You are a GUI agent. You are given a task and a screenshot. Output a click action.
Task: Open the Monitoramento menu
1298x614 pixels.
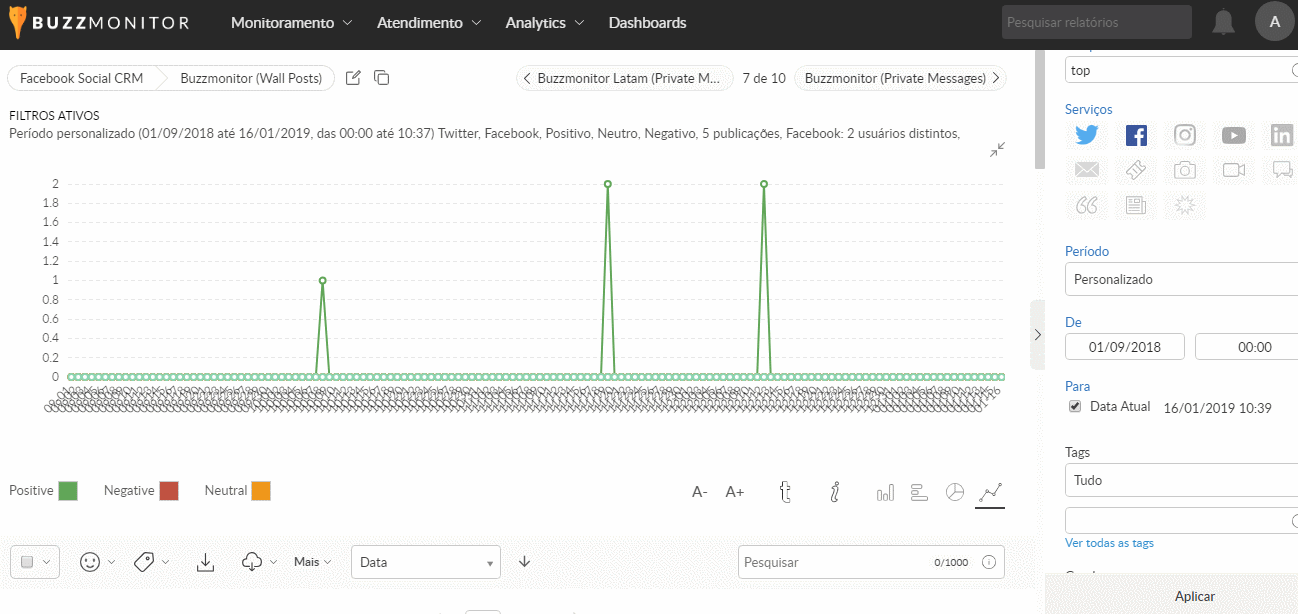(x=291, y=22)
